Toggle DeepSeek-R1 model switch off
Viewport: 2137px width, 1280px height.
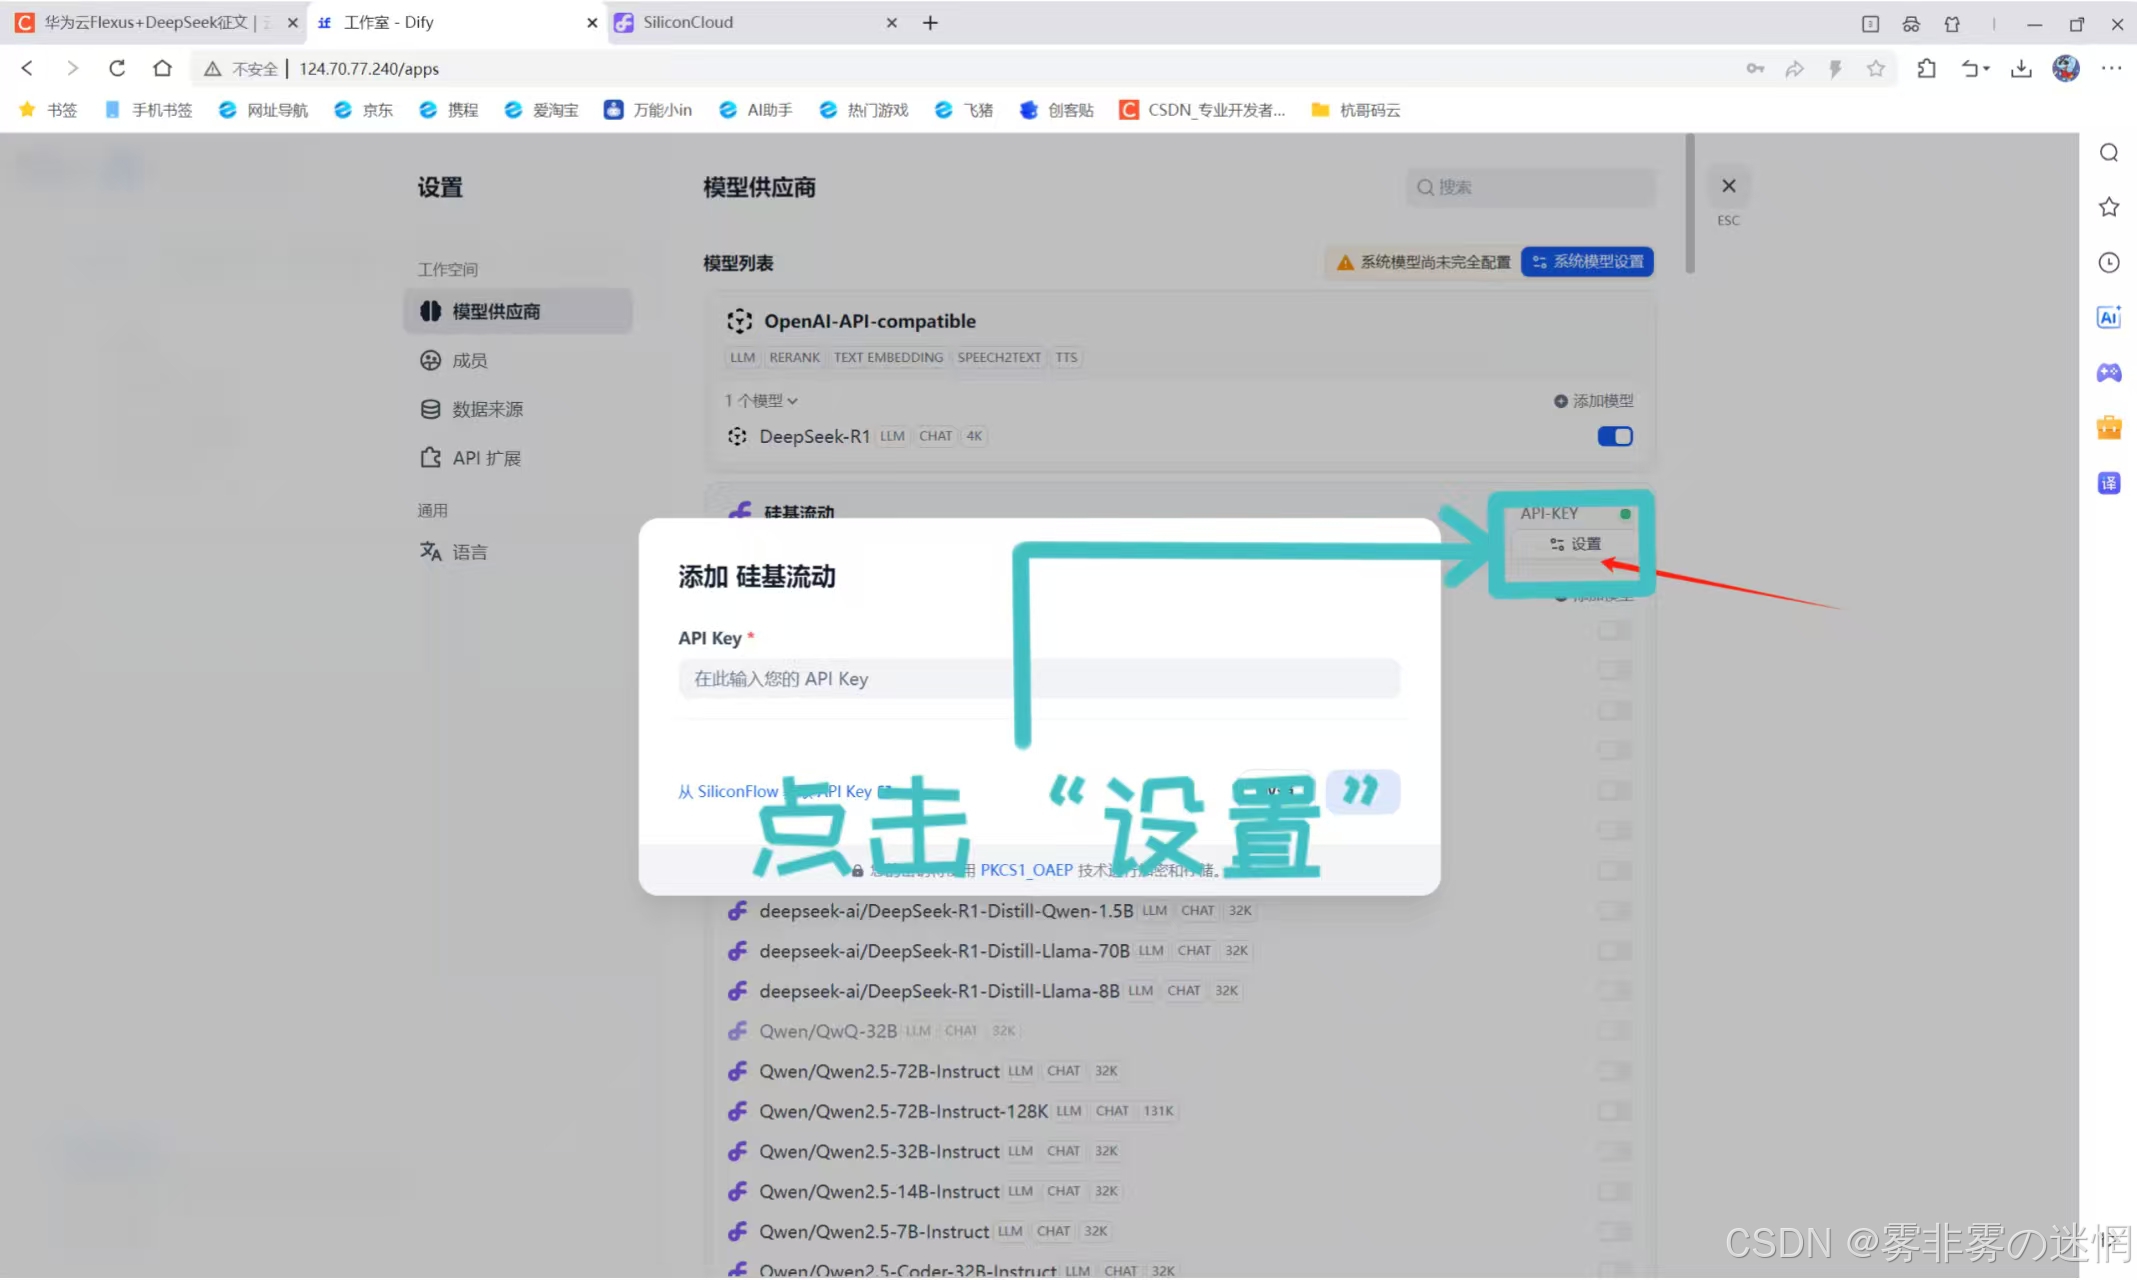point(1614,436)
